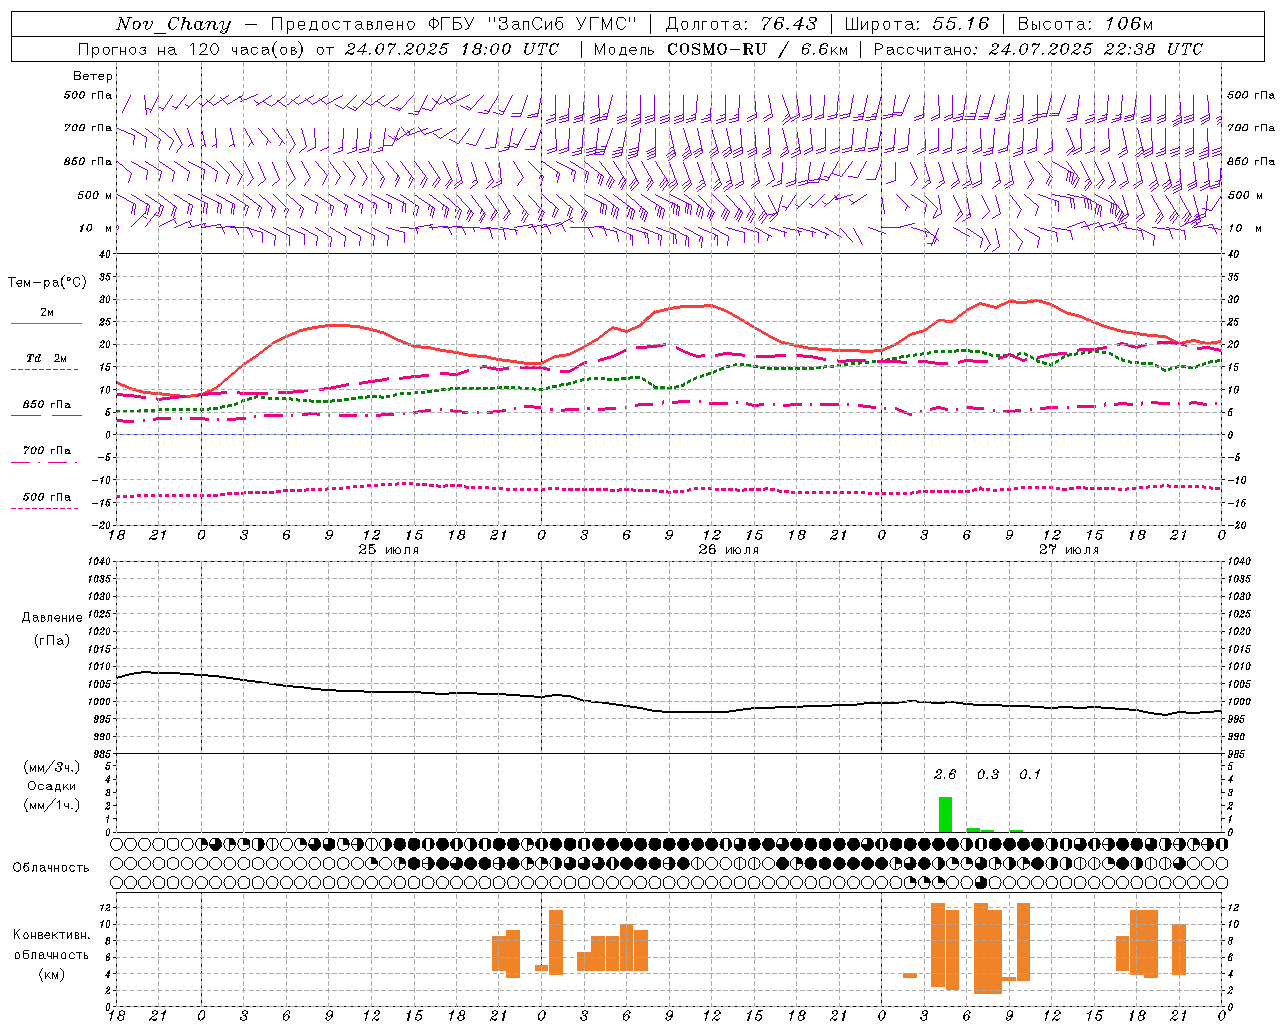The width and height of the screenshot is (1280, 1024).
Task: Click the tallest green precipitation bar
Action: coord(945,814)
